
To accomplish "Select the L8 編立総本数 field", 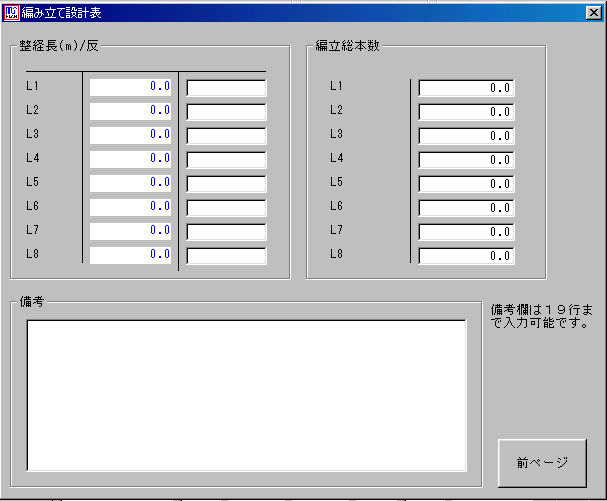I will click(x=466, y=255).
